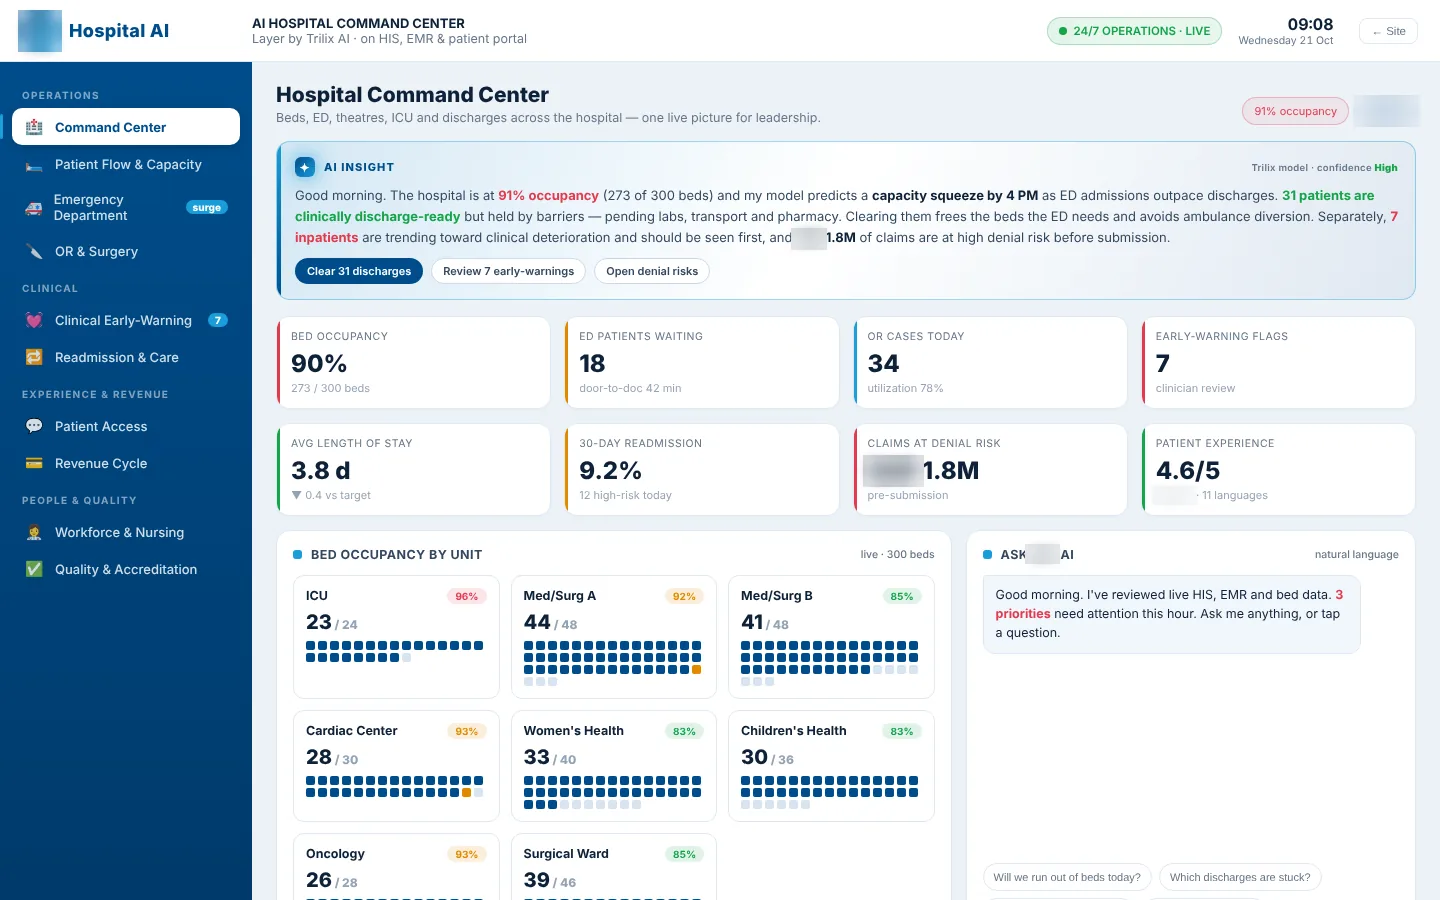This screenshot has width=1440, height=900.
Task: Open Patient Flow & Capacity page
Action: (x=126, y=165)
